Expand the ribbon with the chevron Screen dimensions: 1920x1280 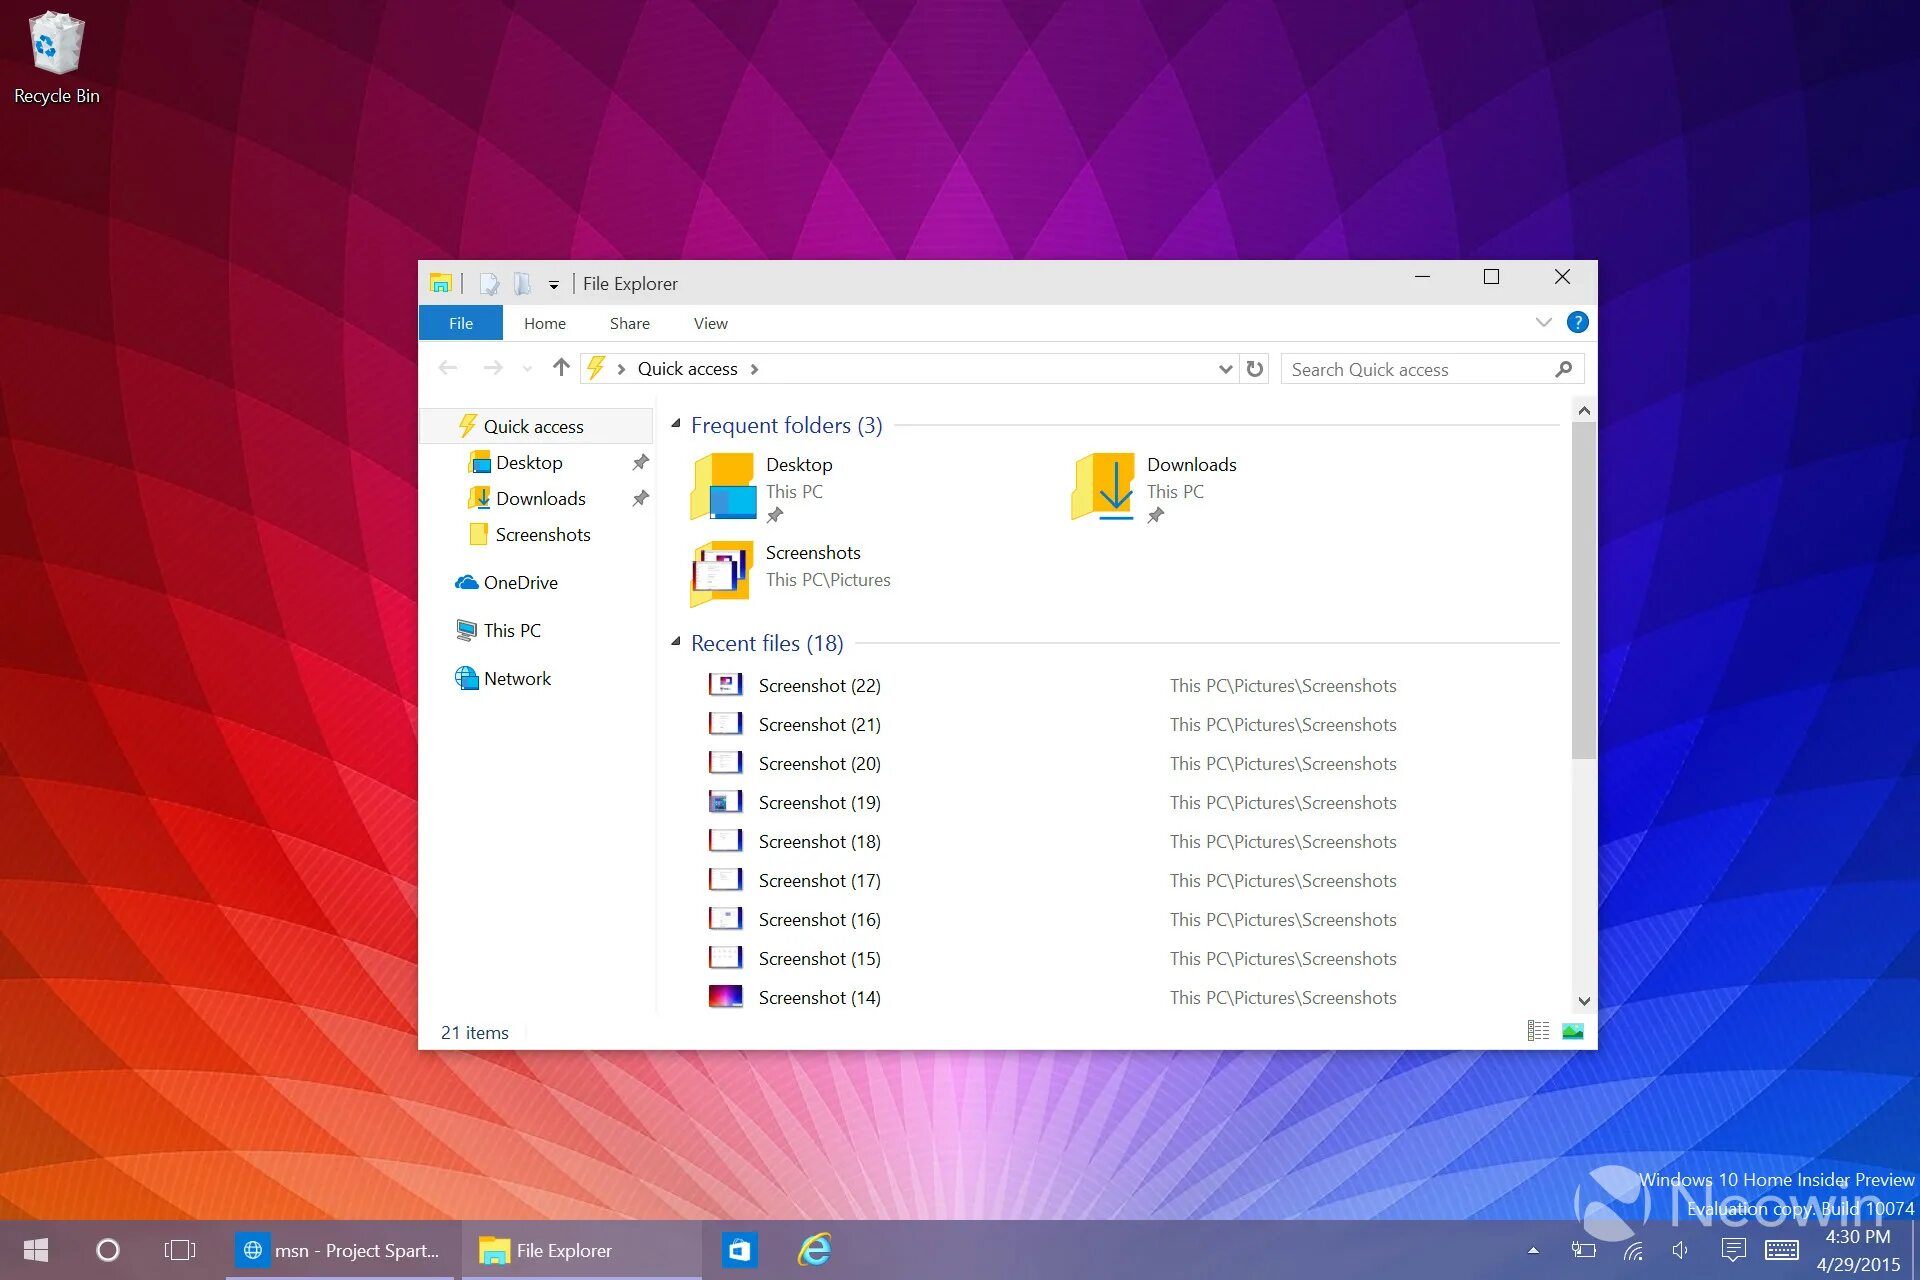click(x=1543, y=322)
